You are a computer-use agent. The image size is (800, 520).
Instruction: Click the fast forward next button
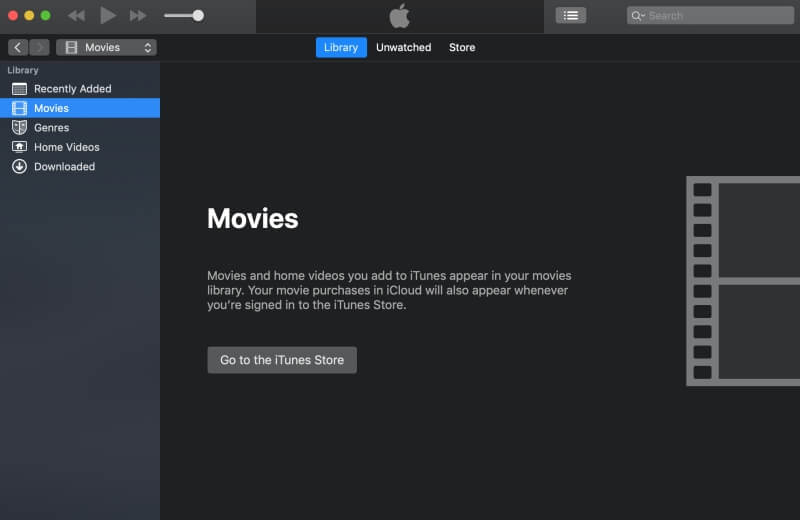(x=138, y=16)
